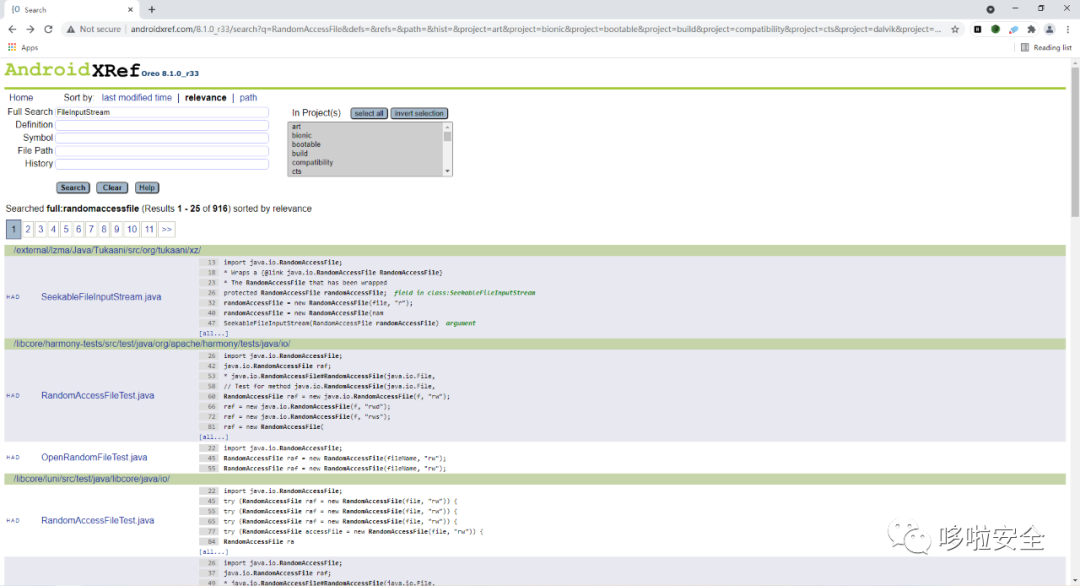
Task: Go to results page 10
Action: [x=132, y=229]
